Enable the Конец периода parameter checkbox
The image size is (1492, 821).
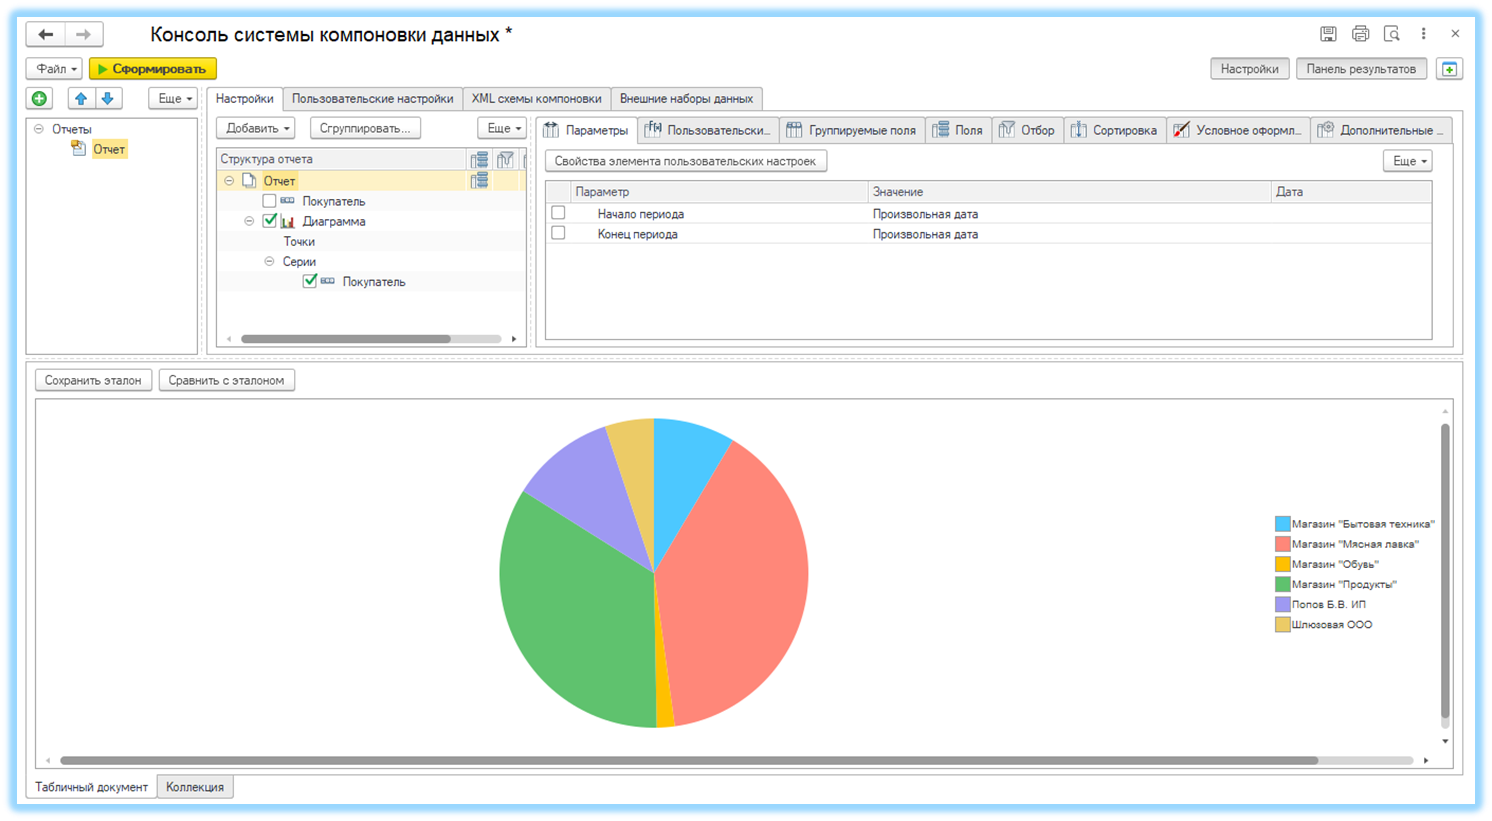[558, 233]
